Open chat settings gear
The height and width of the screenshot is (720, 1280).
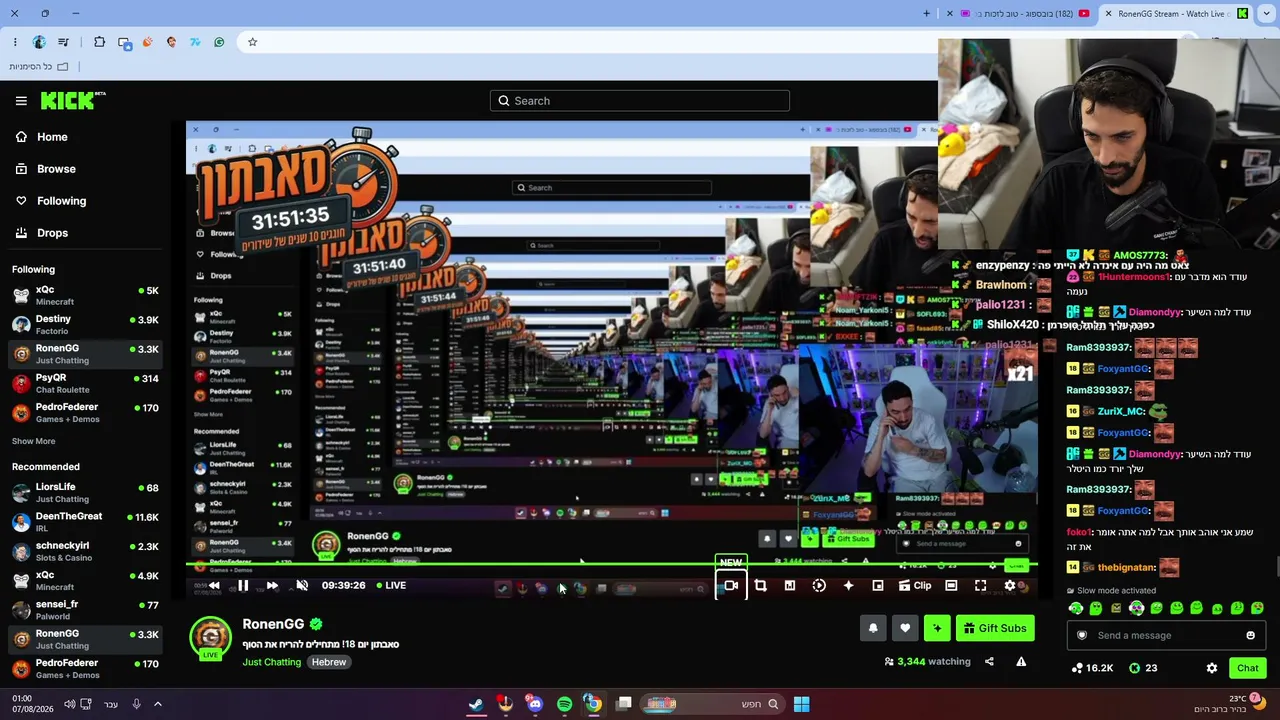tap(1212, 668)
